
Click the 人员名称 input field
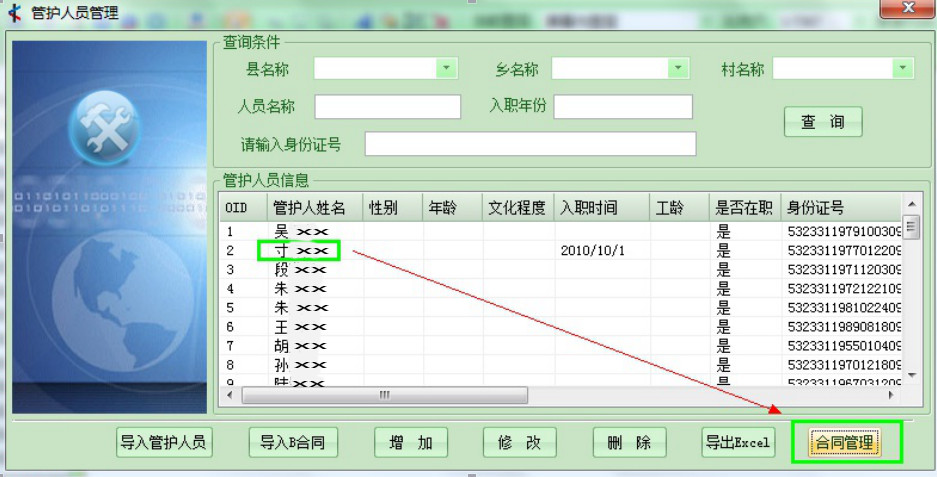pyautogui.click(x=388, y=107)
